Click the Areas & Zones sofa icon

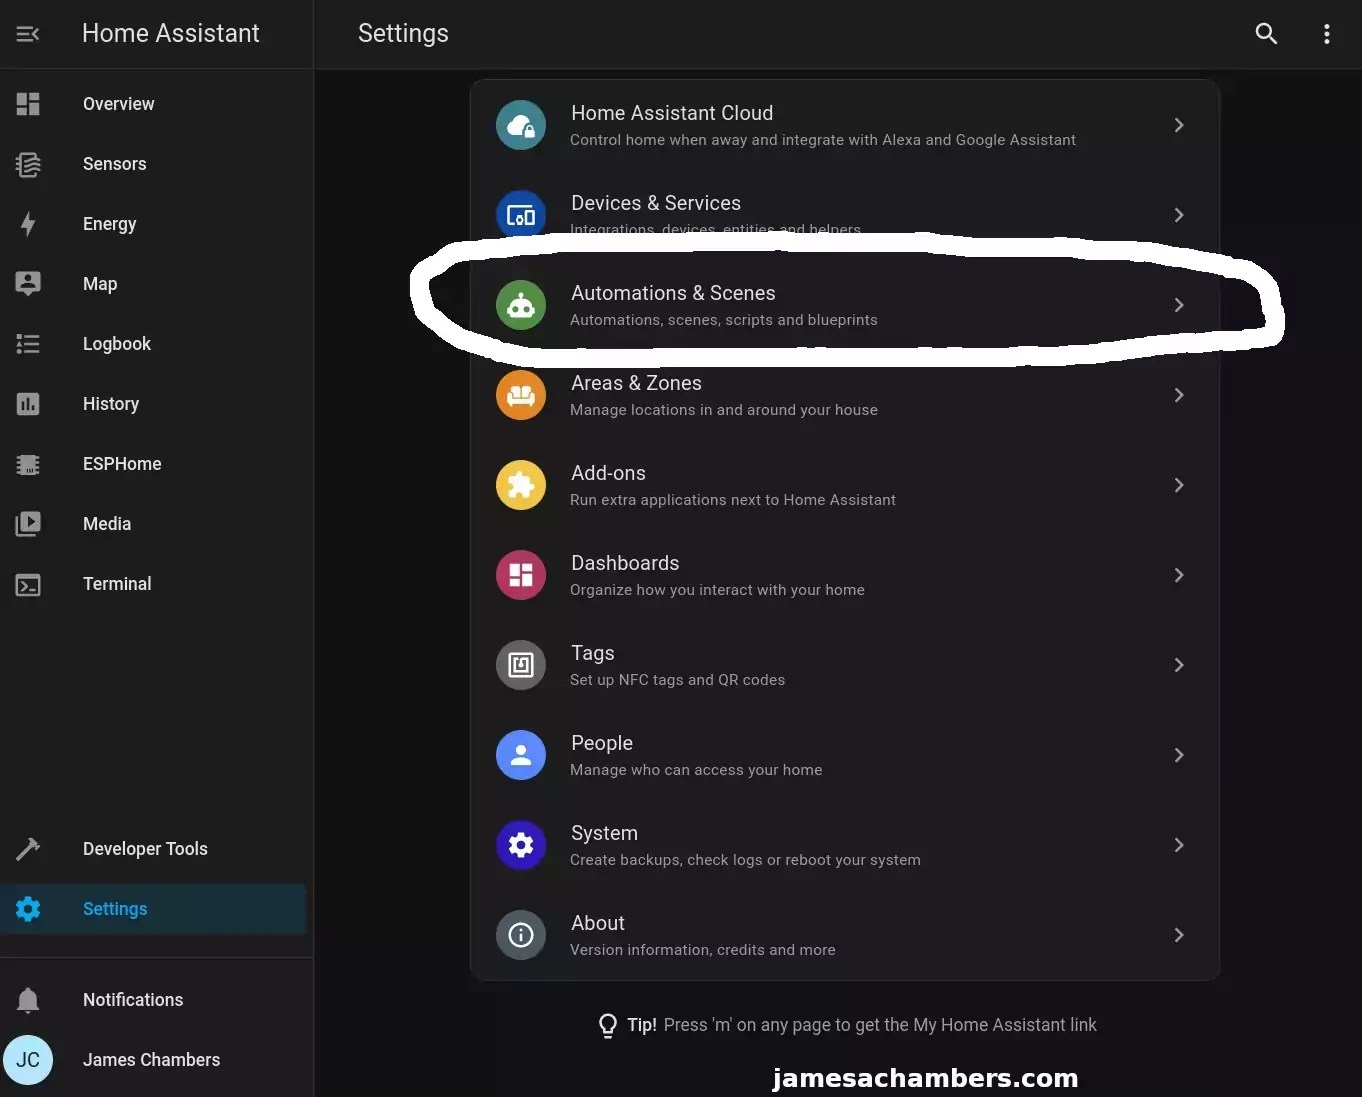click(520, 395)
